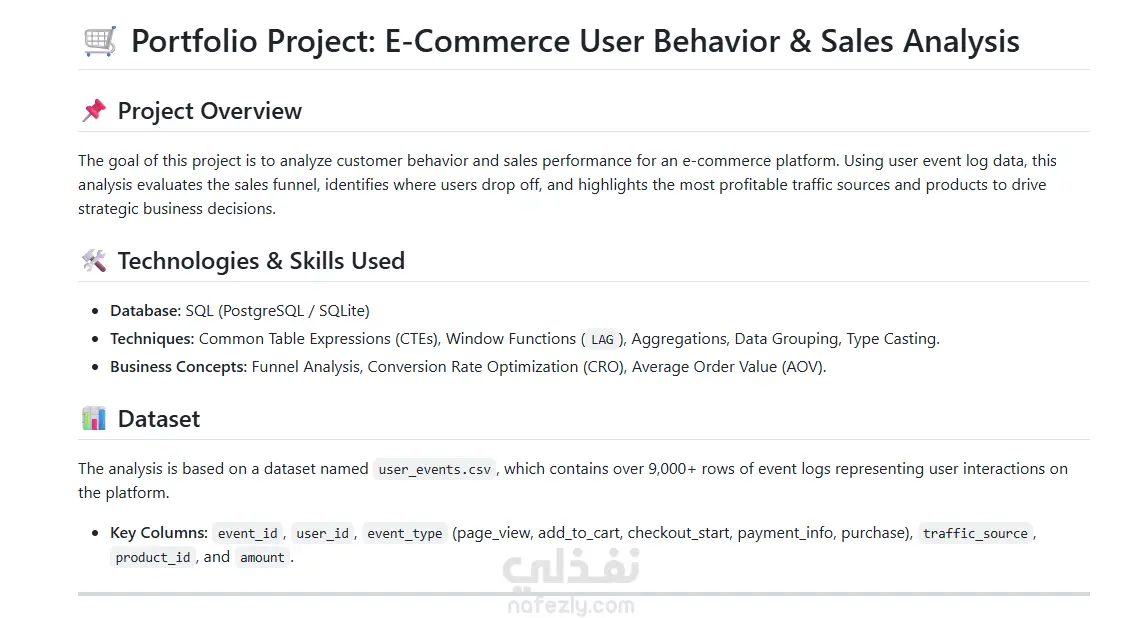1142x618 pixels.
Task: Click the red pushpin icon
Action: 94,111
